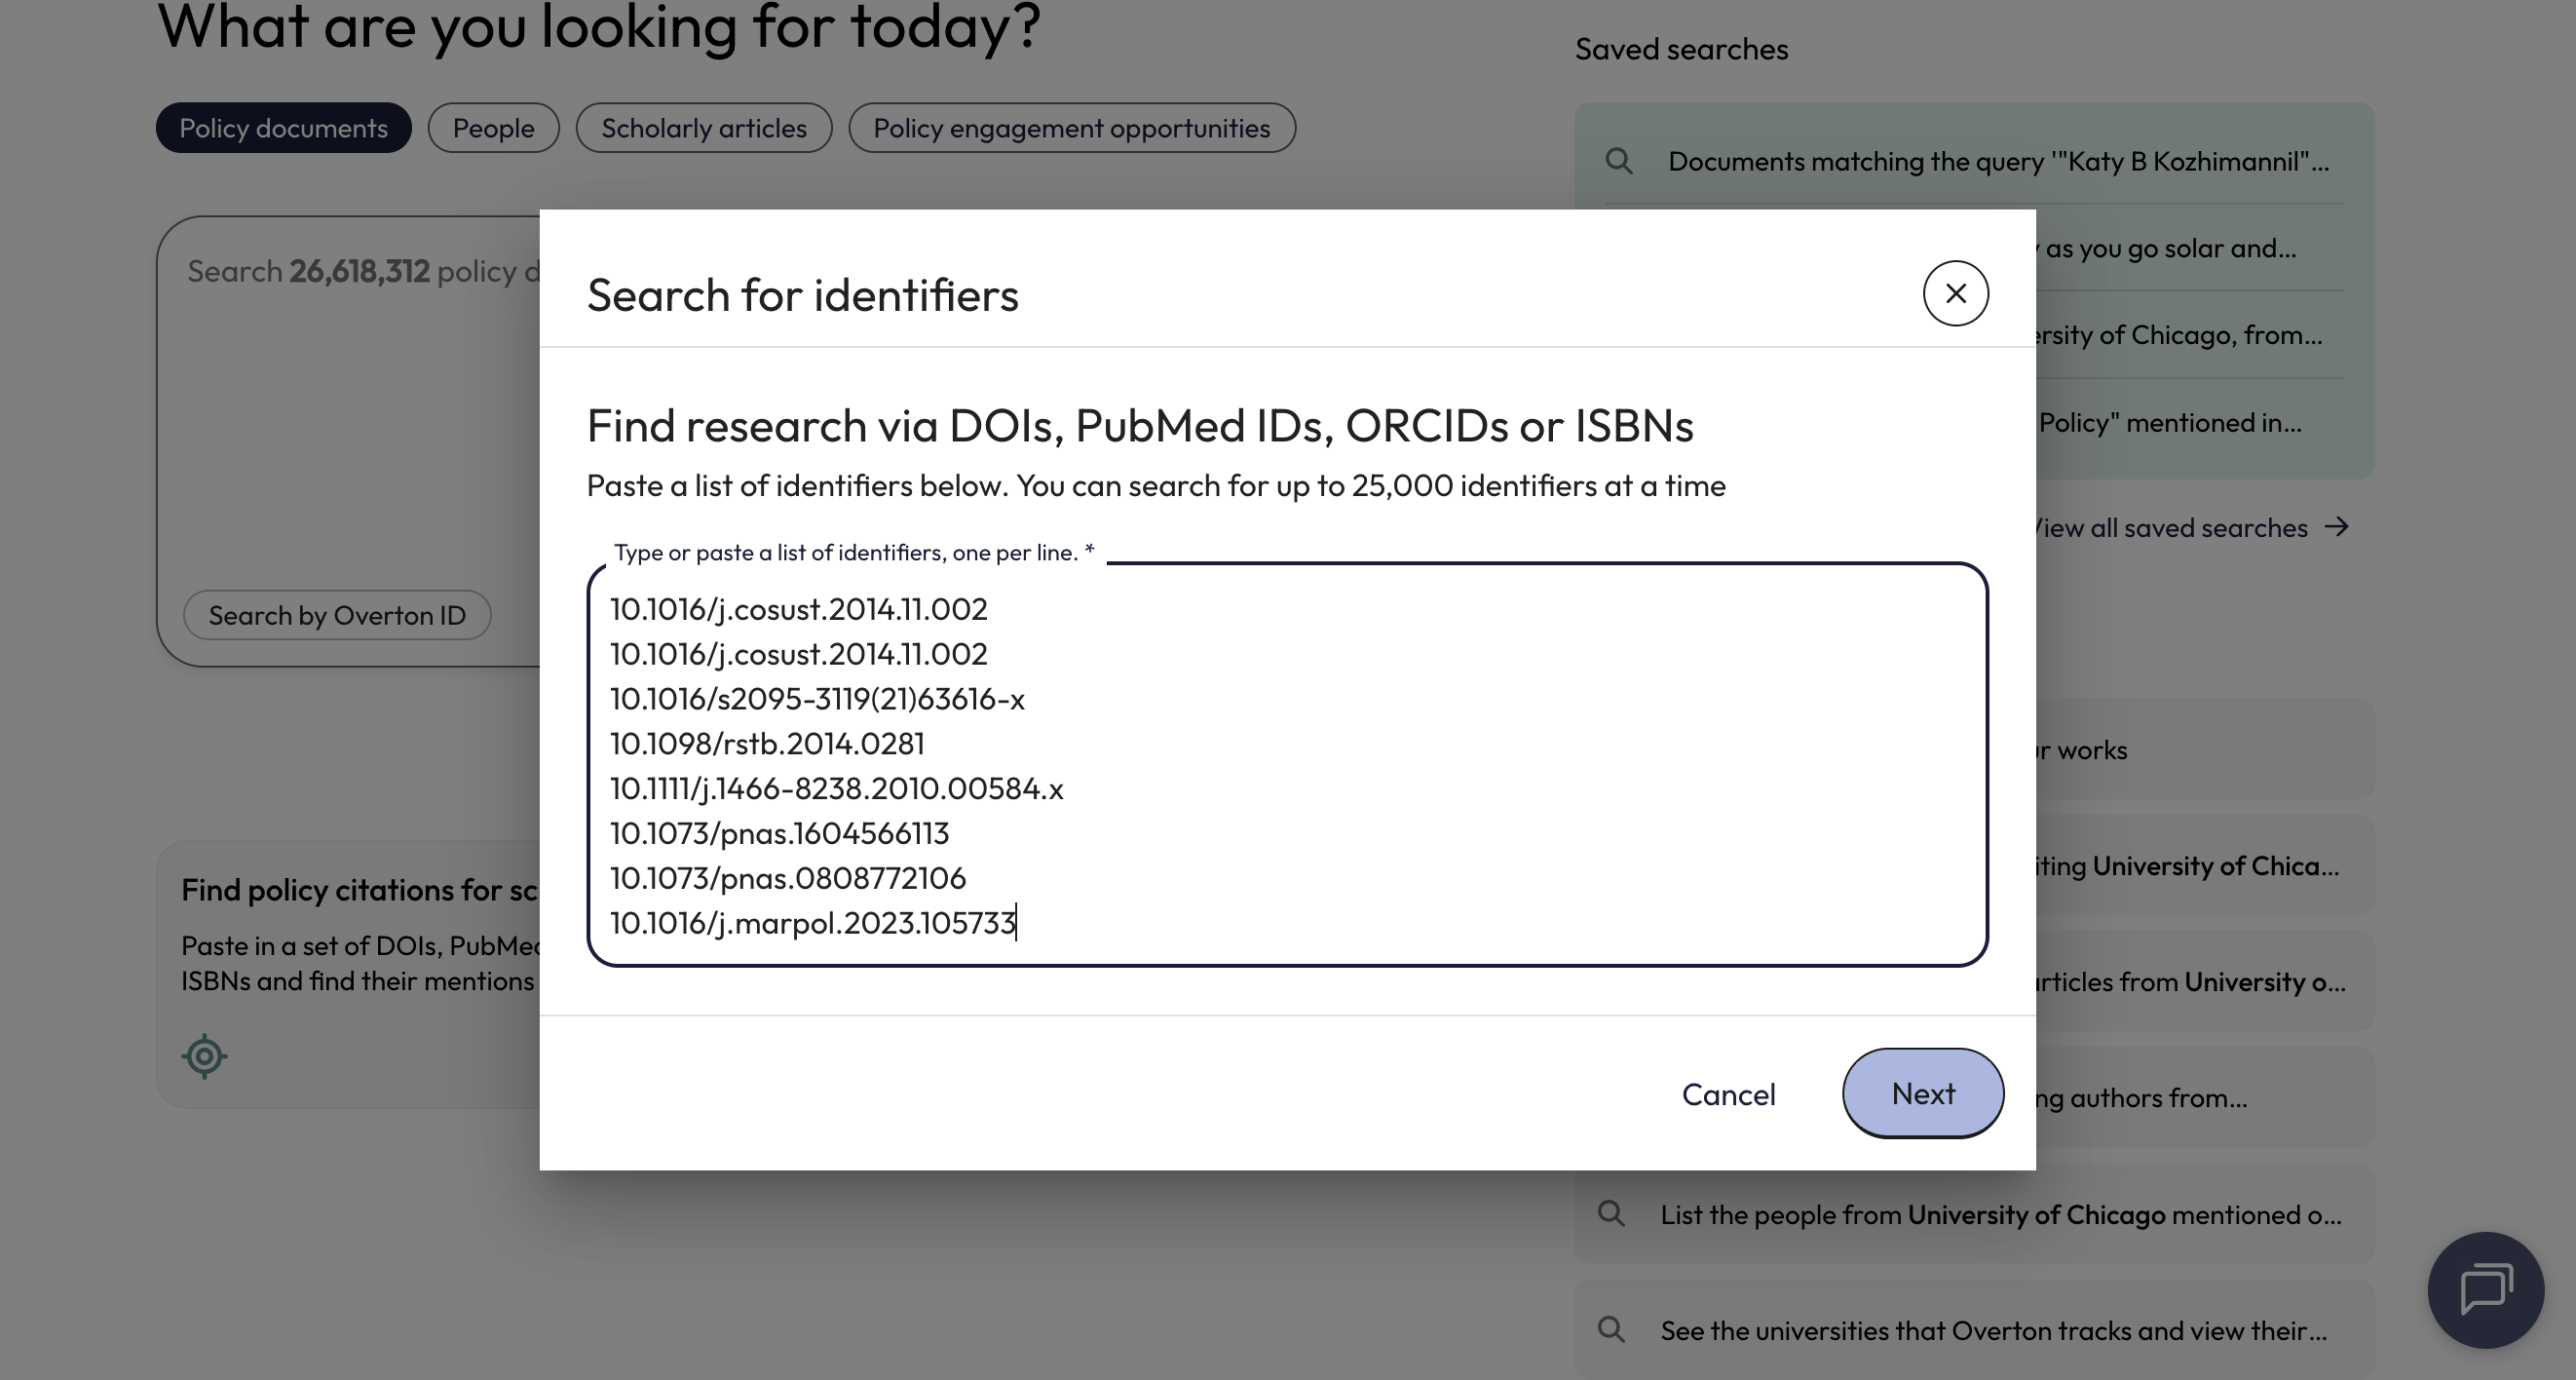This screenshot has width=2576, height=1380.
Task: Open the chat support widget icon
Action: click(x=2485, y=1290)
